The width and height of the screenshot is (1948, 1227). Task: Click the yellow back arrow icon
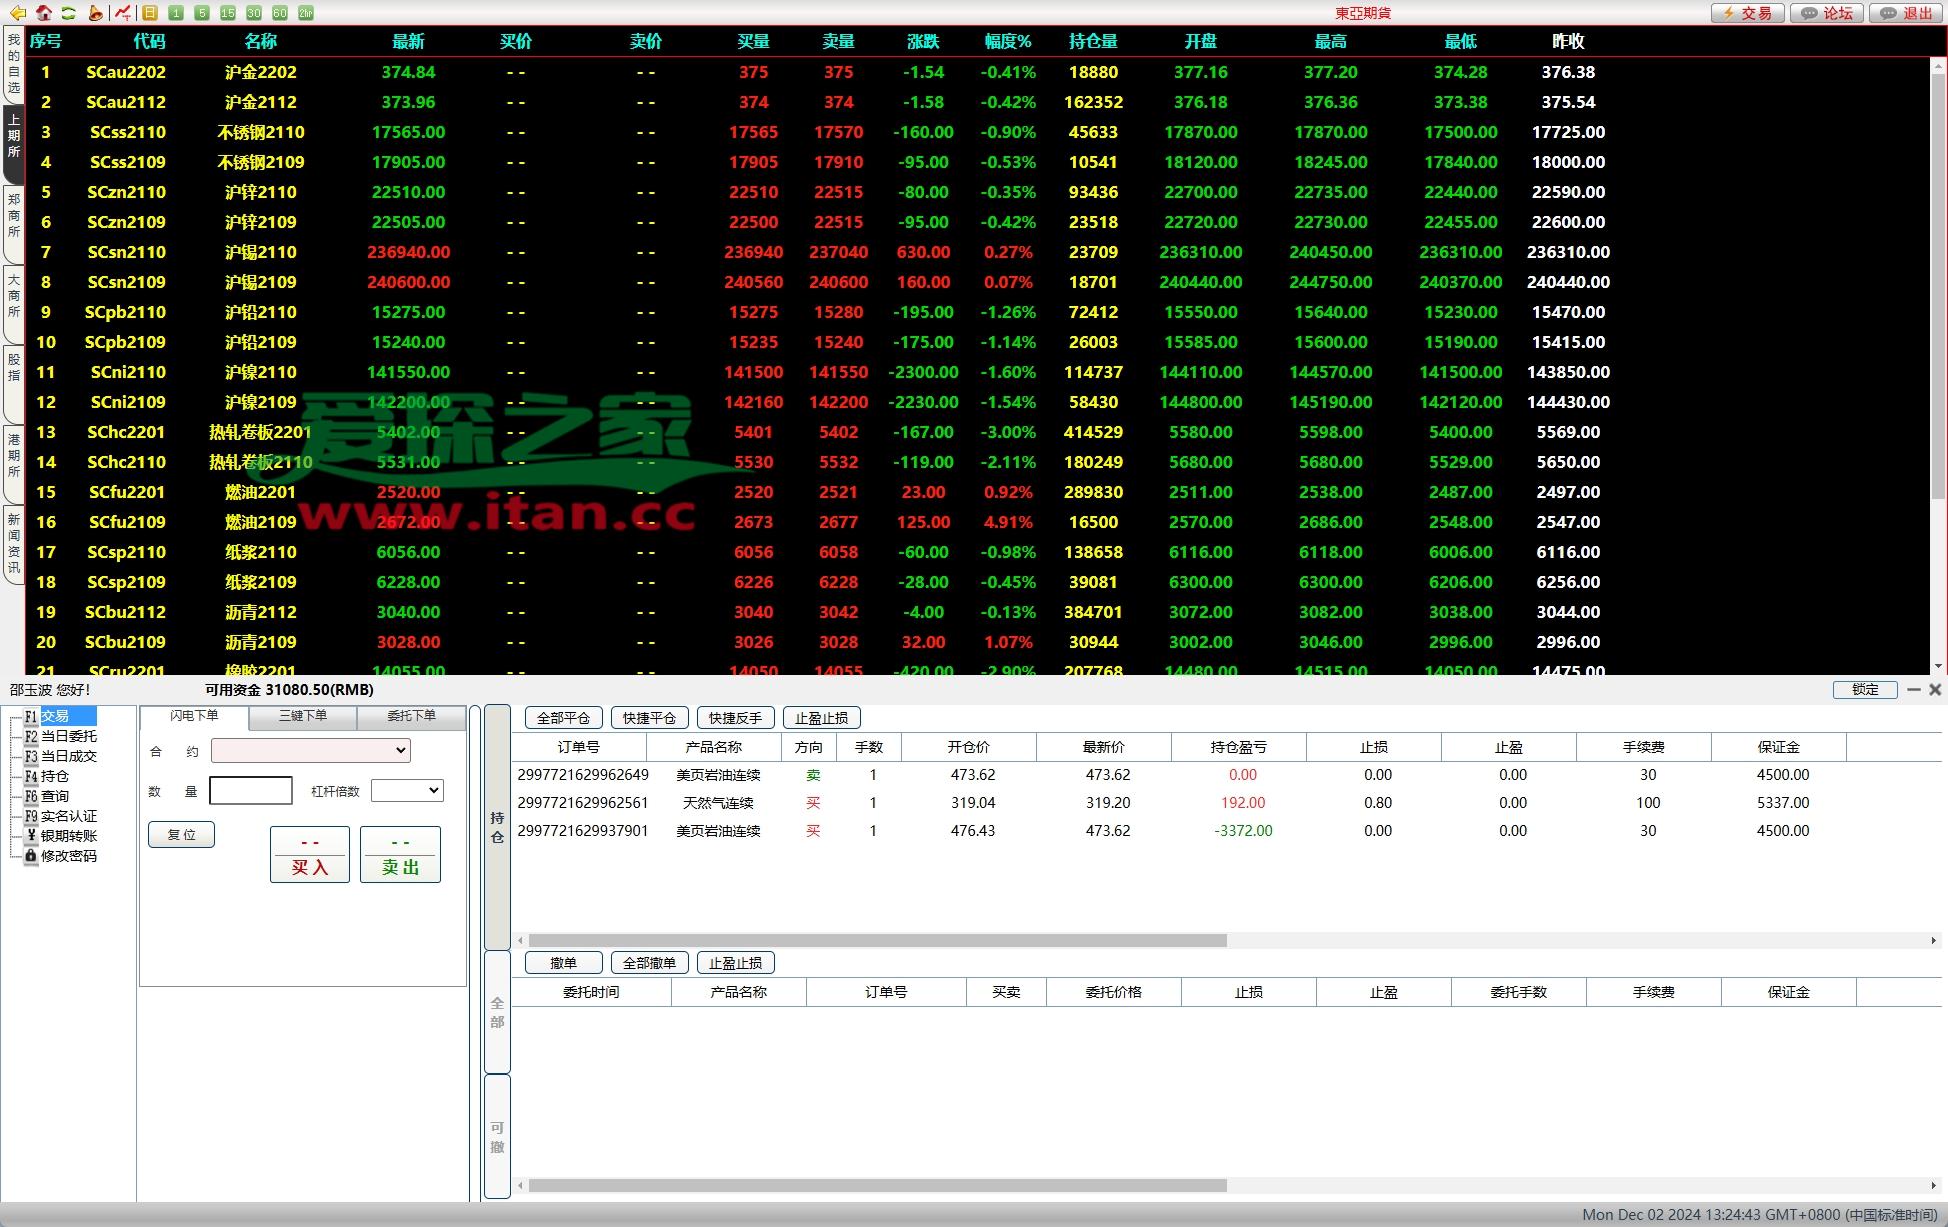pos(17,13)
